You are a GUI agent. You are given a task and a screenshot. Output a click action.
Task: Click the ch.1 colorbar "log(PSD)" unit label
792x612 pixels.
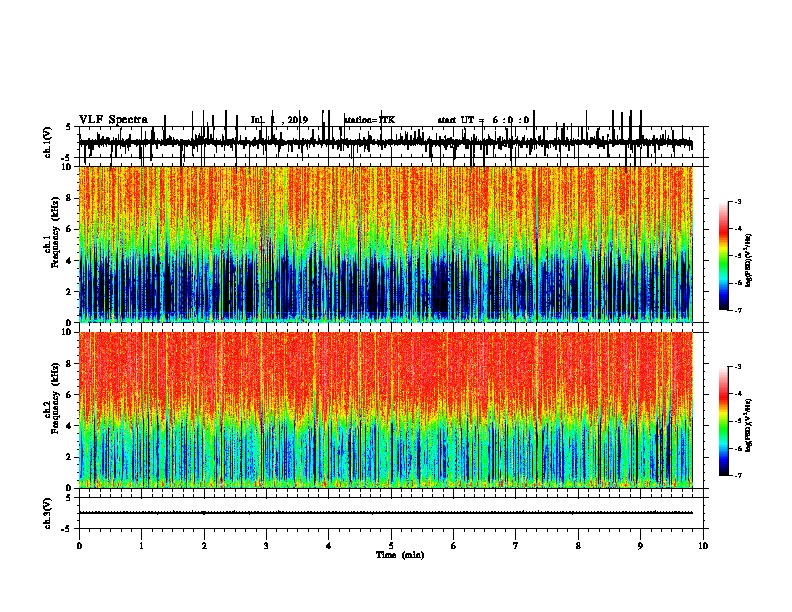click(749, 260)
